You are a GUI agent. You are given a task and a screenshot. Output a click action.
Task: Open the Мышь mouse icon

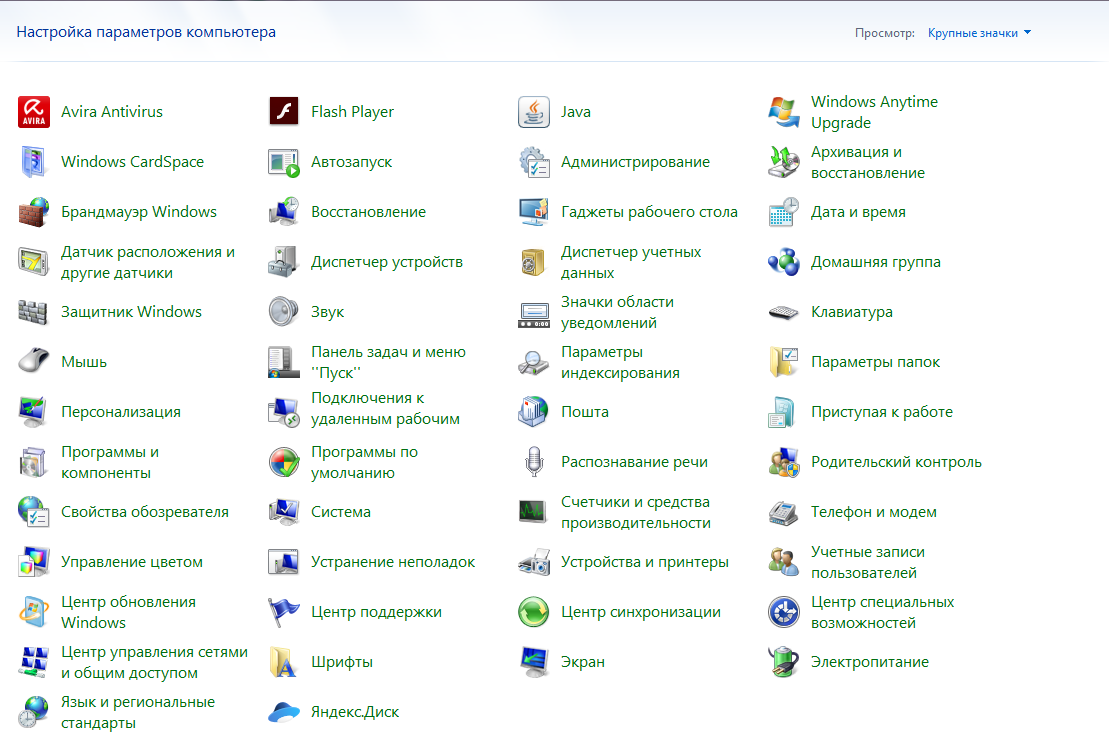point(34,362)
